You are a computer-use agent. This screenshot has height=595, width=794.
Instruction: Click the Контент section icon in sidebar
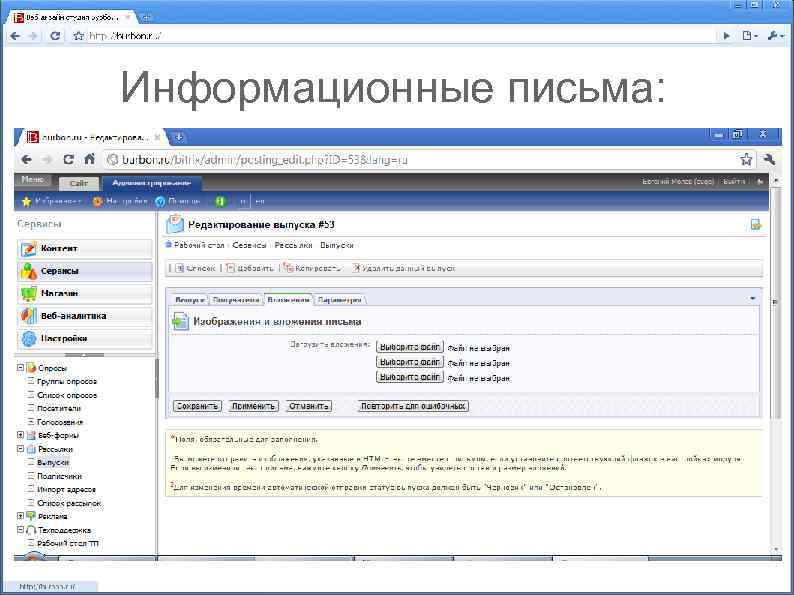coord(28,249)
